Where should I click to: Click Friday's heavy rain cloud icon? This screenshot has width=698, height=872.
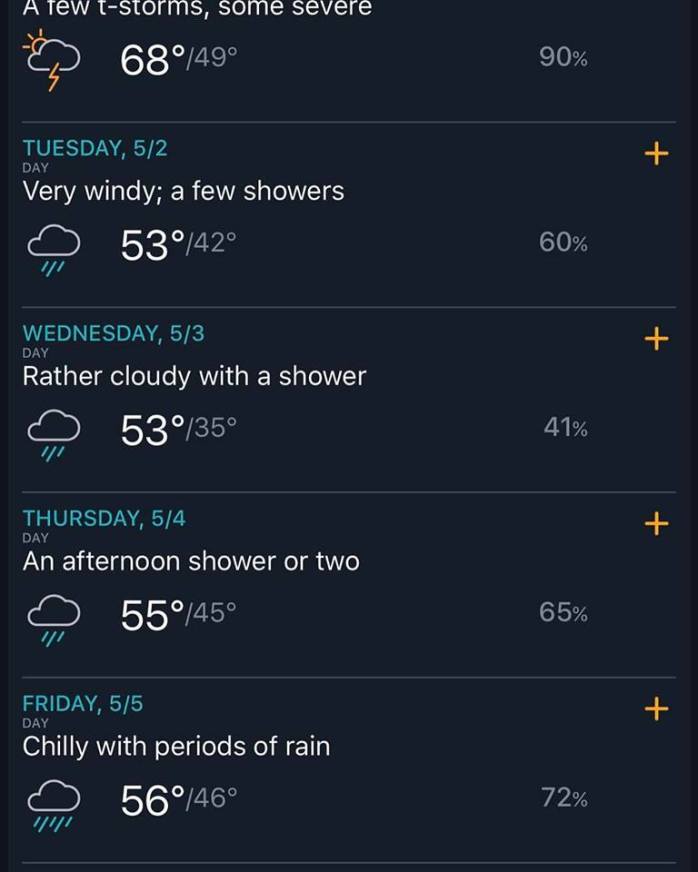click(x=52, y=802)
